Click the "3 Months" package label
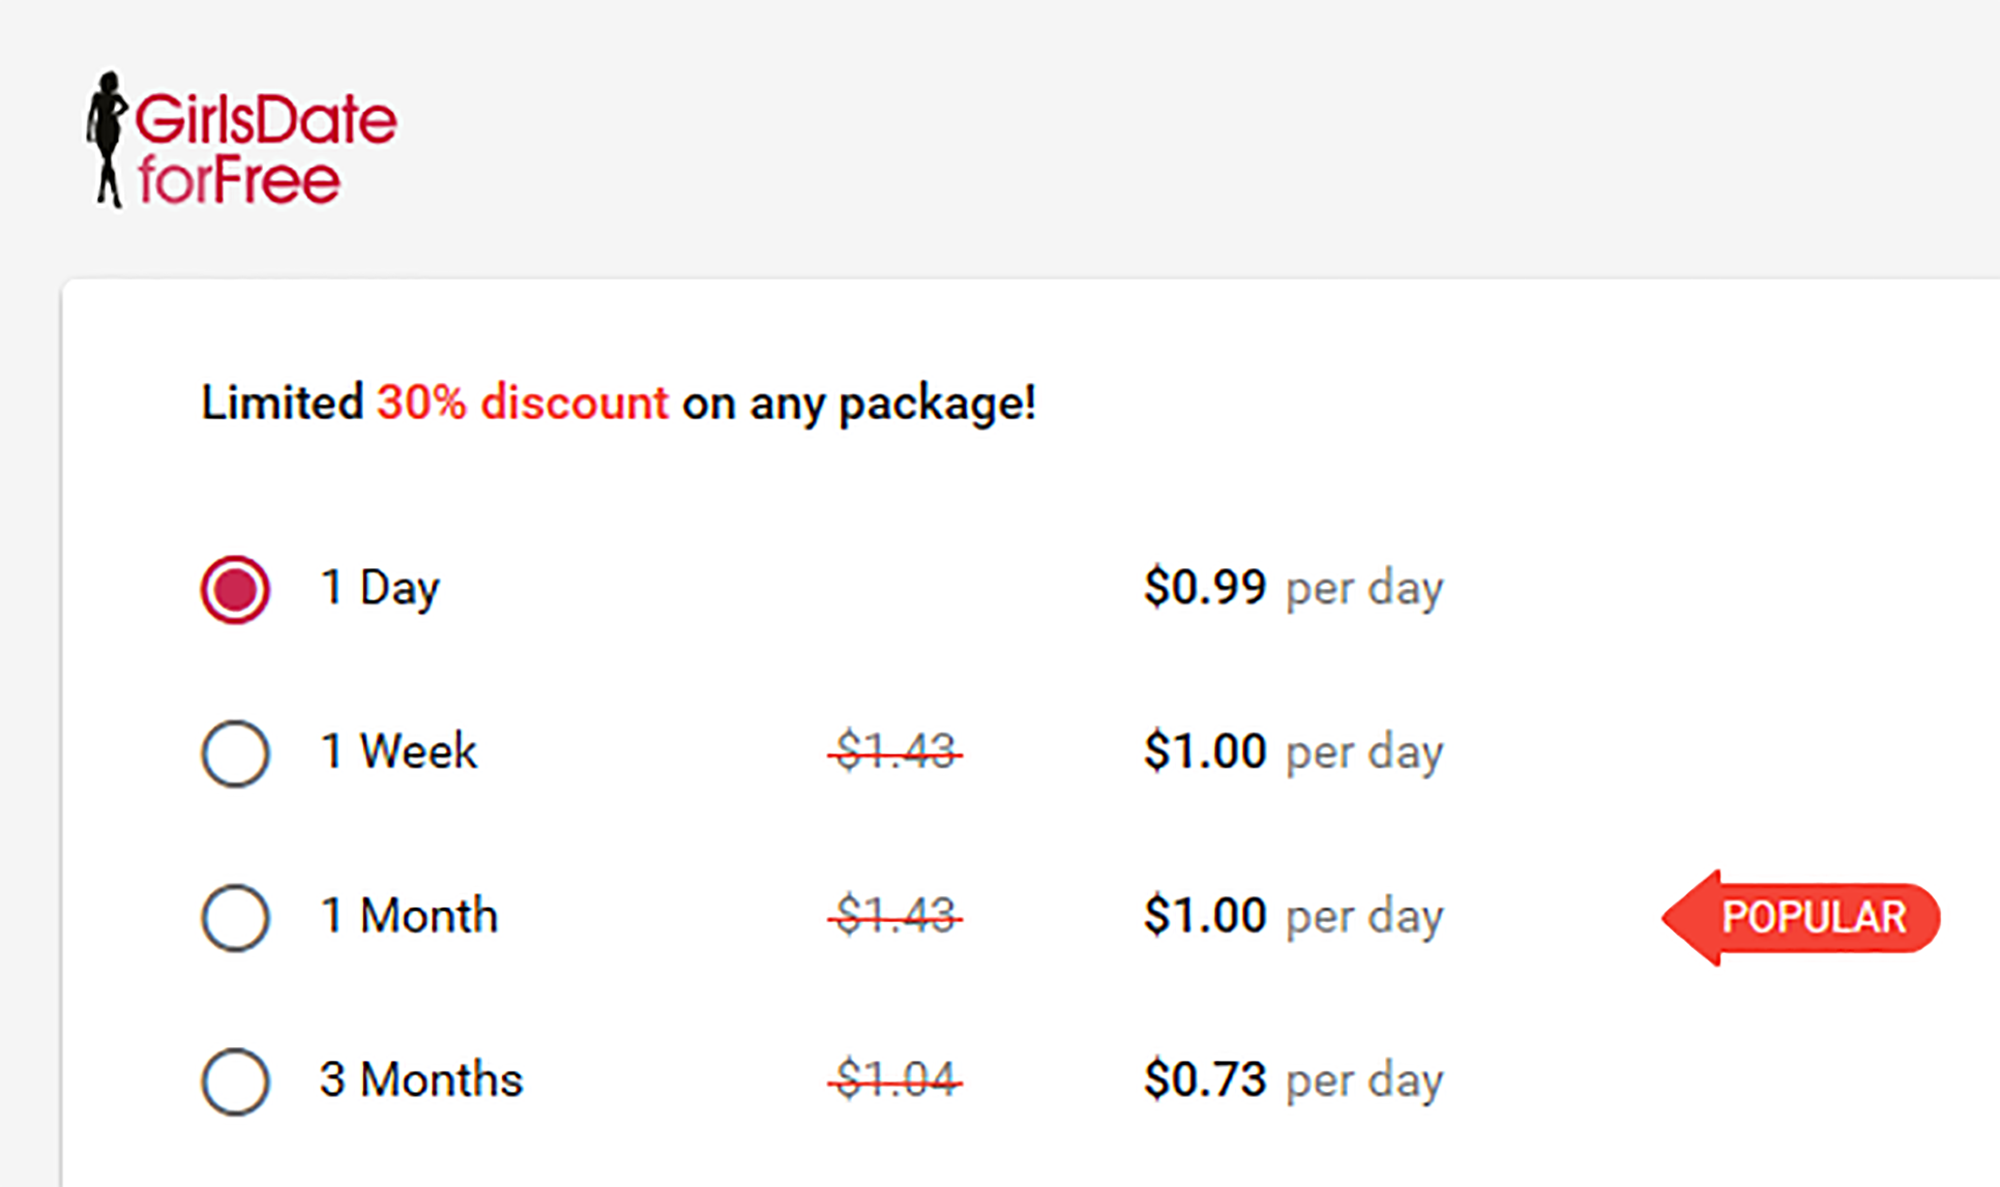 pos(421,1080)
